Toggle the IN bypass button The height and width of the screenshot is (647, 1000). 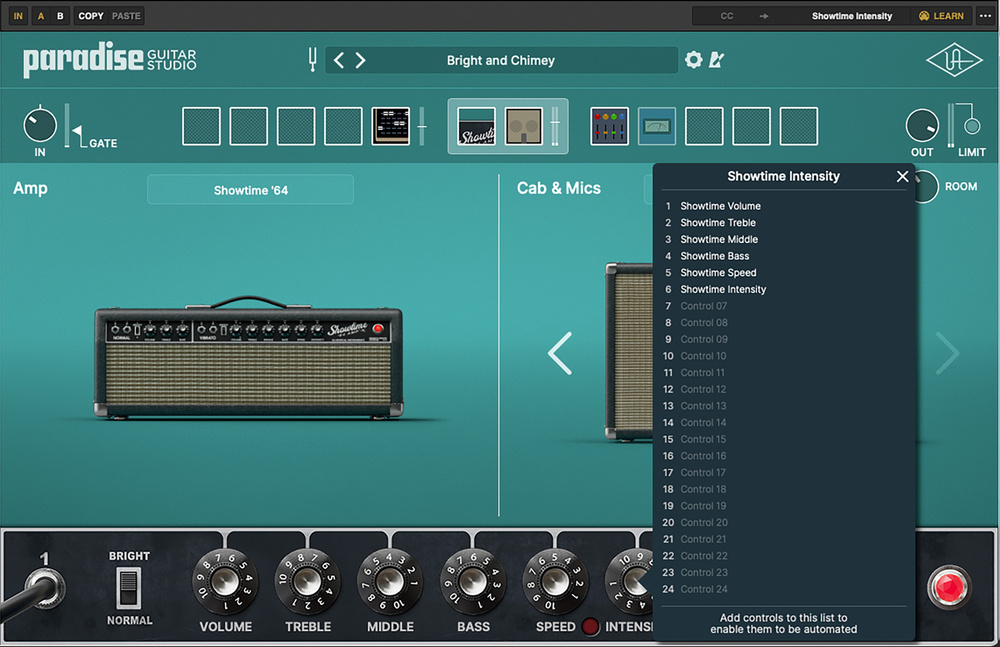pos(18,16)
